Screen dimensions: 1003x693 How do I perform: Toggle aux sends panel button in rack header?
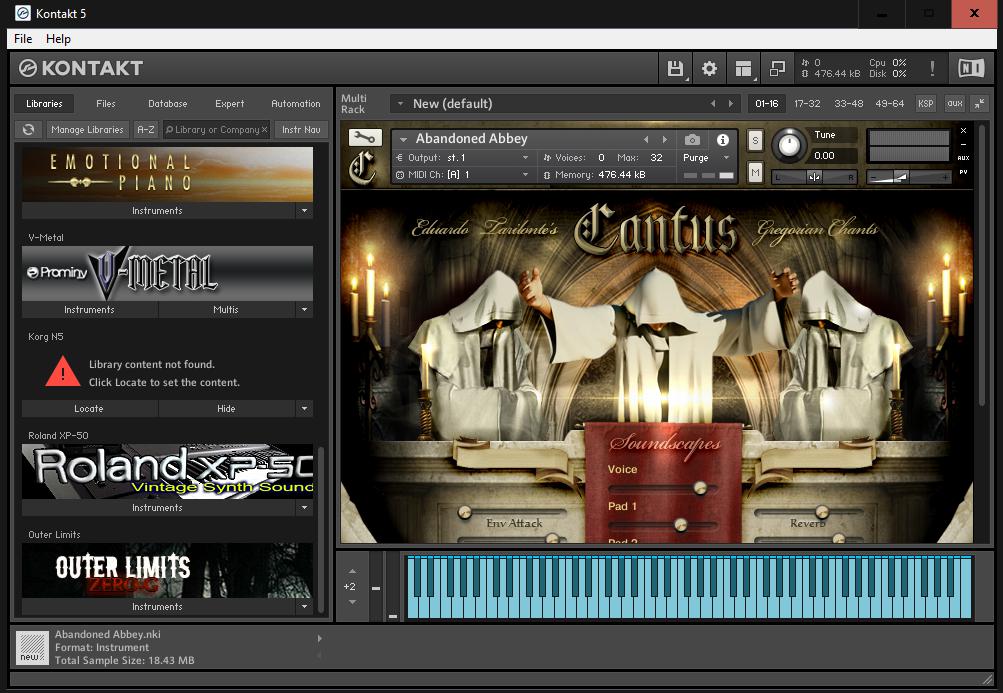click(x=954, y=103)
